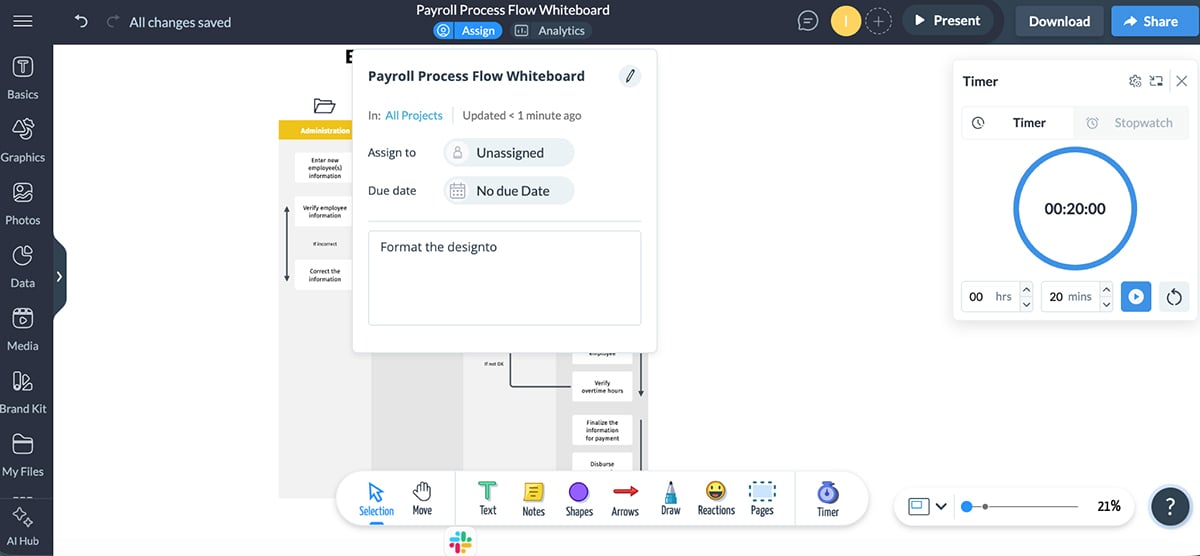The height and width of the screenshot is (556, 1200).
Task: Reset the timer
Action: click(1174, 297)
